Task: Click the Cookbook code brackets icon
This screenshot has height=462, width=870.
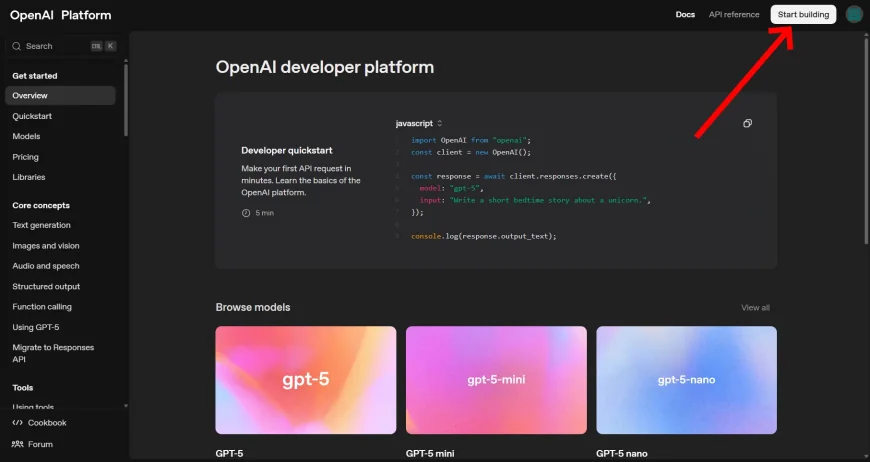Action: pyautogui.click(x=17, y=423)
